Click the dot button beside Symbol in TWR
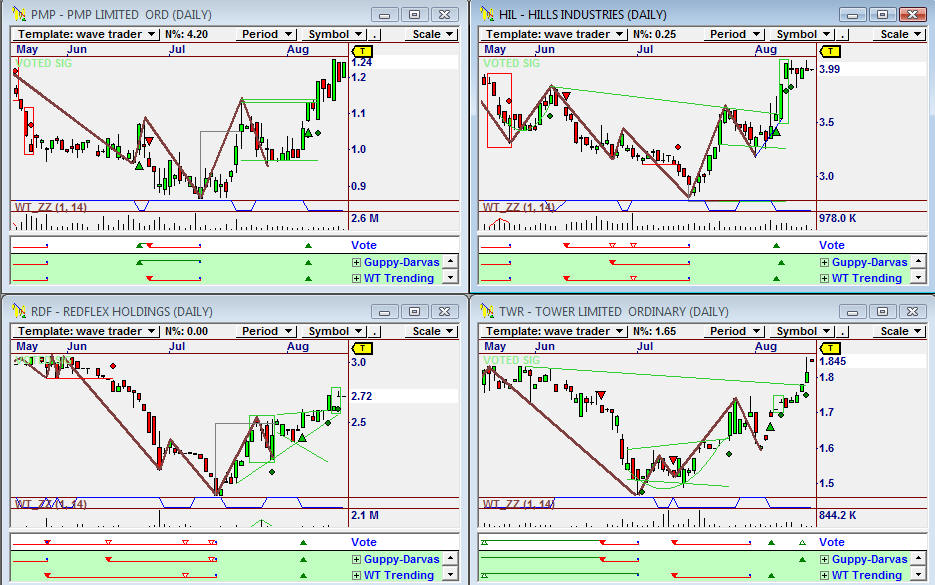935x585 pixels. pos(843,331)
